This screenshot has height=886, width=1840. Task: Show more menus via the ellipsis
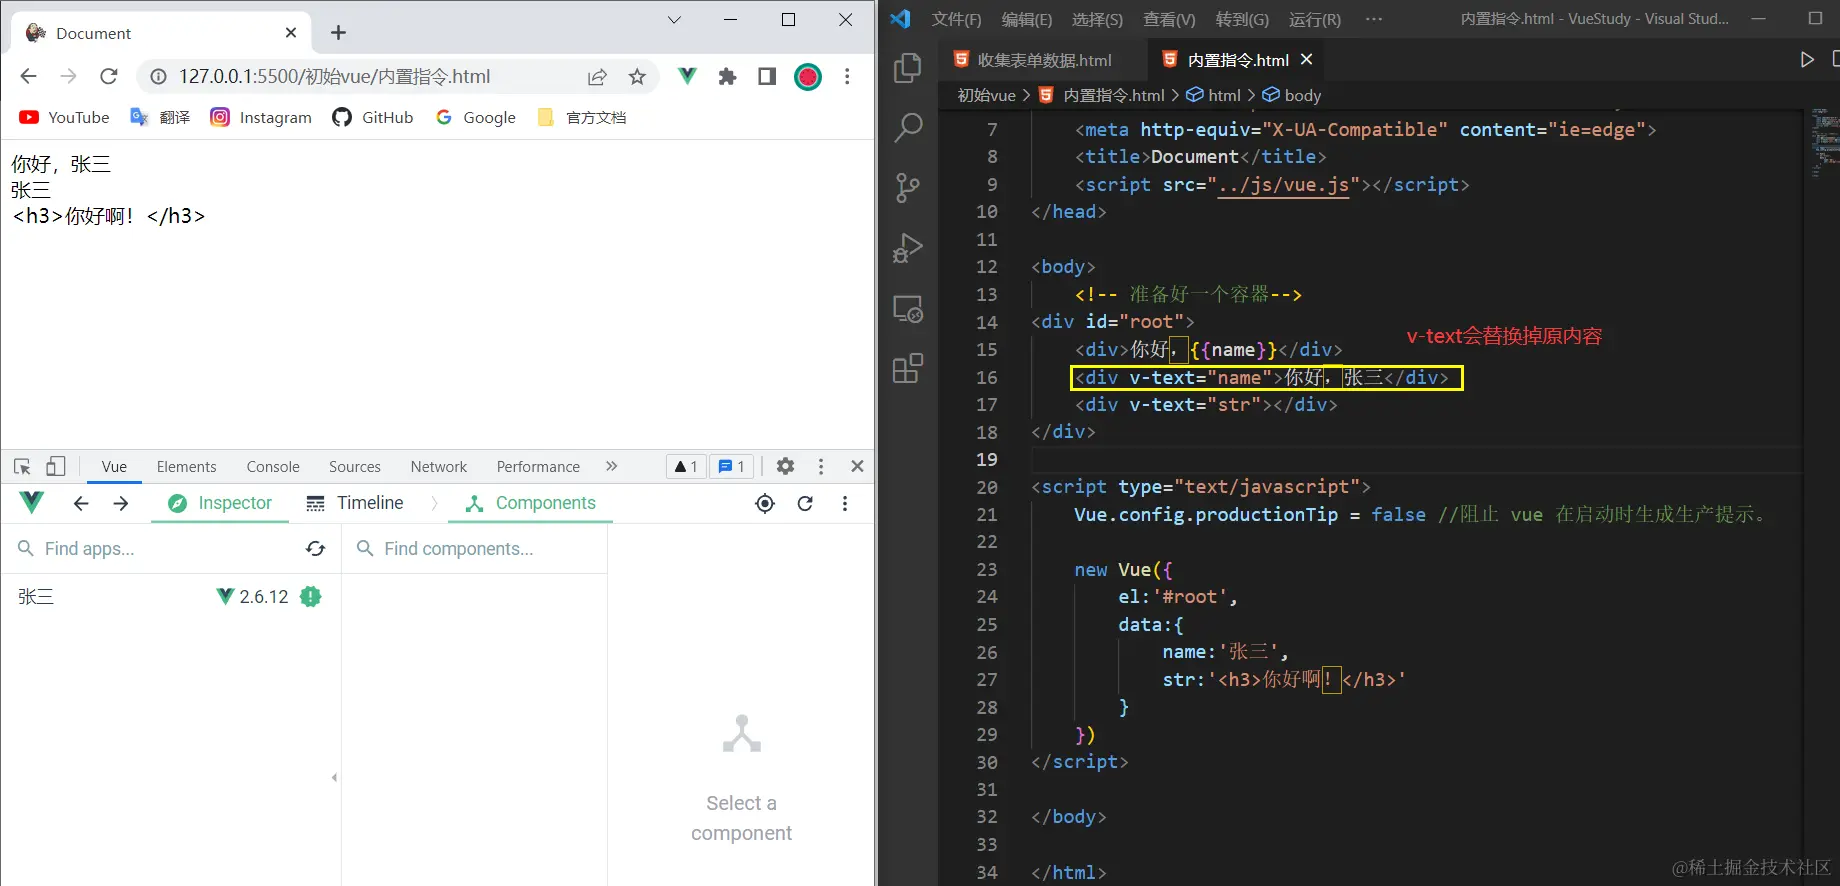point(1374,19)
